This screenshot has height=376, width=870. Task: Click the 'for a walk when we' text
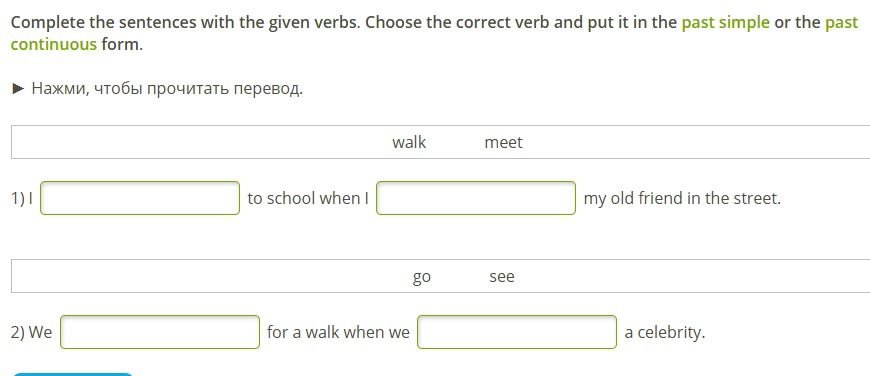(338, 332)
